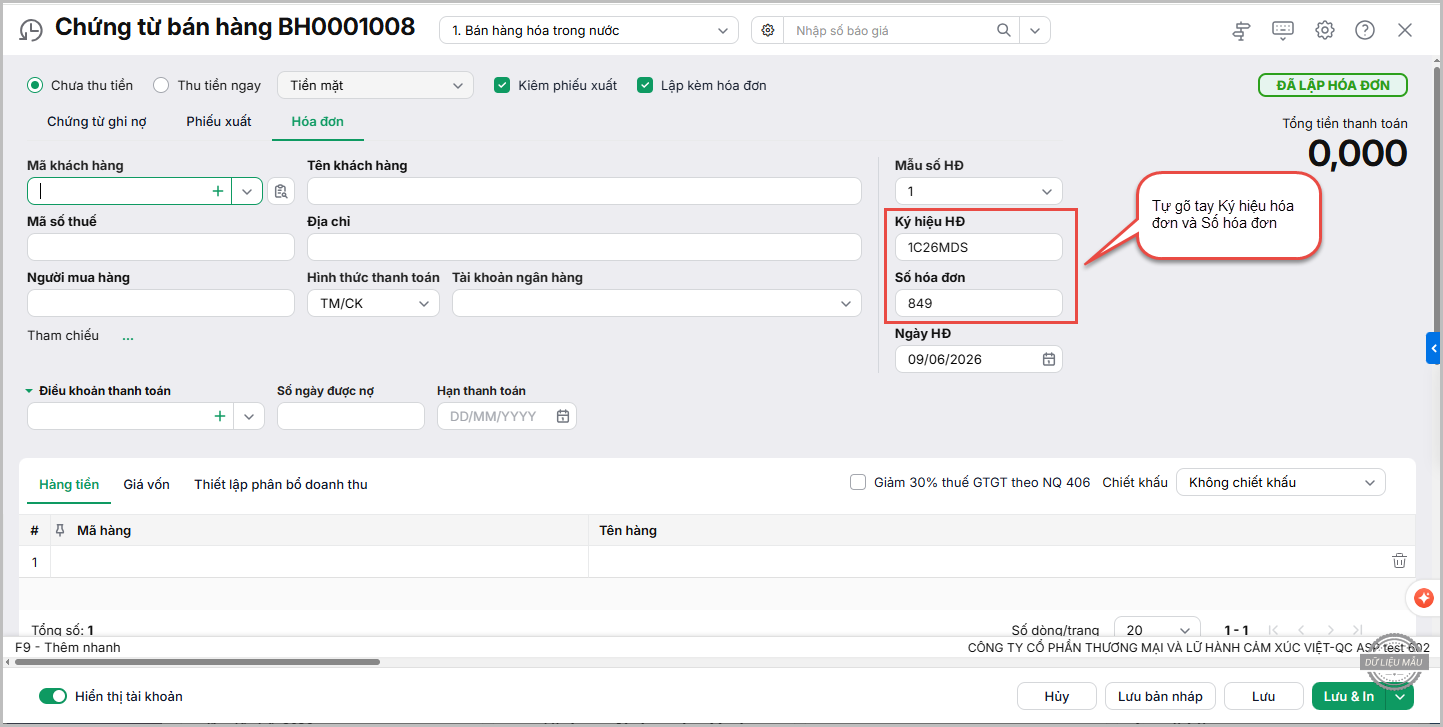Click Lưu bản nháp button
The width and height of the screenshot is (1443, 727).
[1160, 696]
